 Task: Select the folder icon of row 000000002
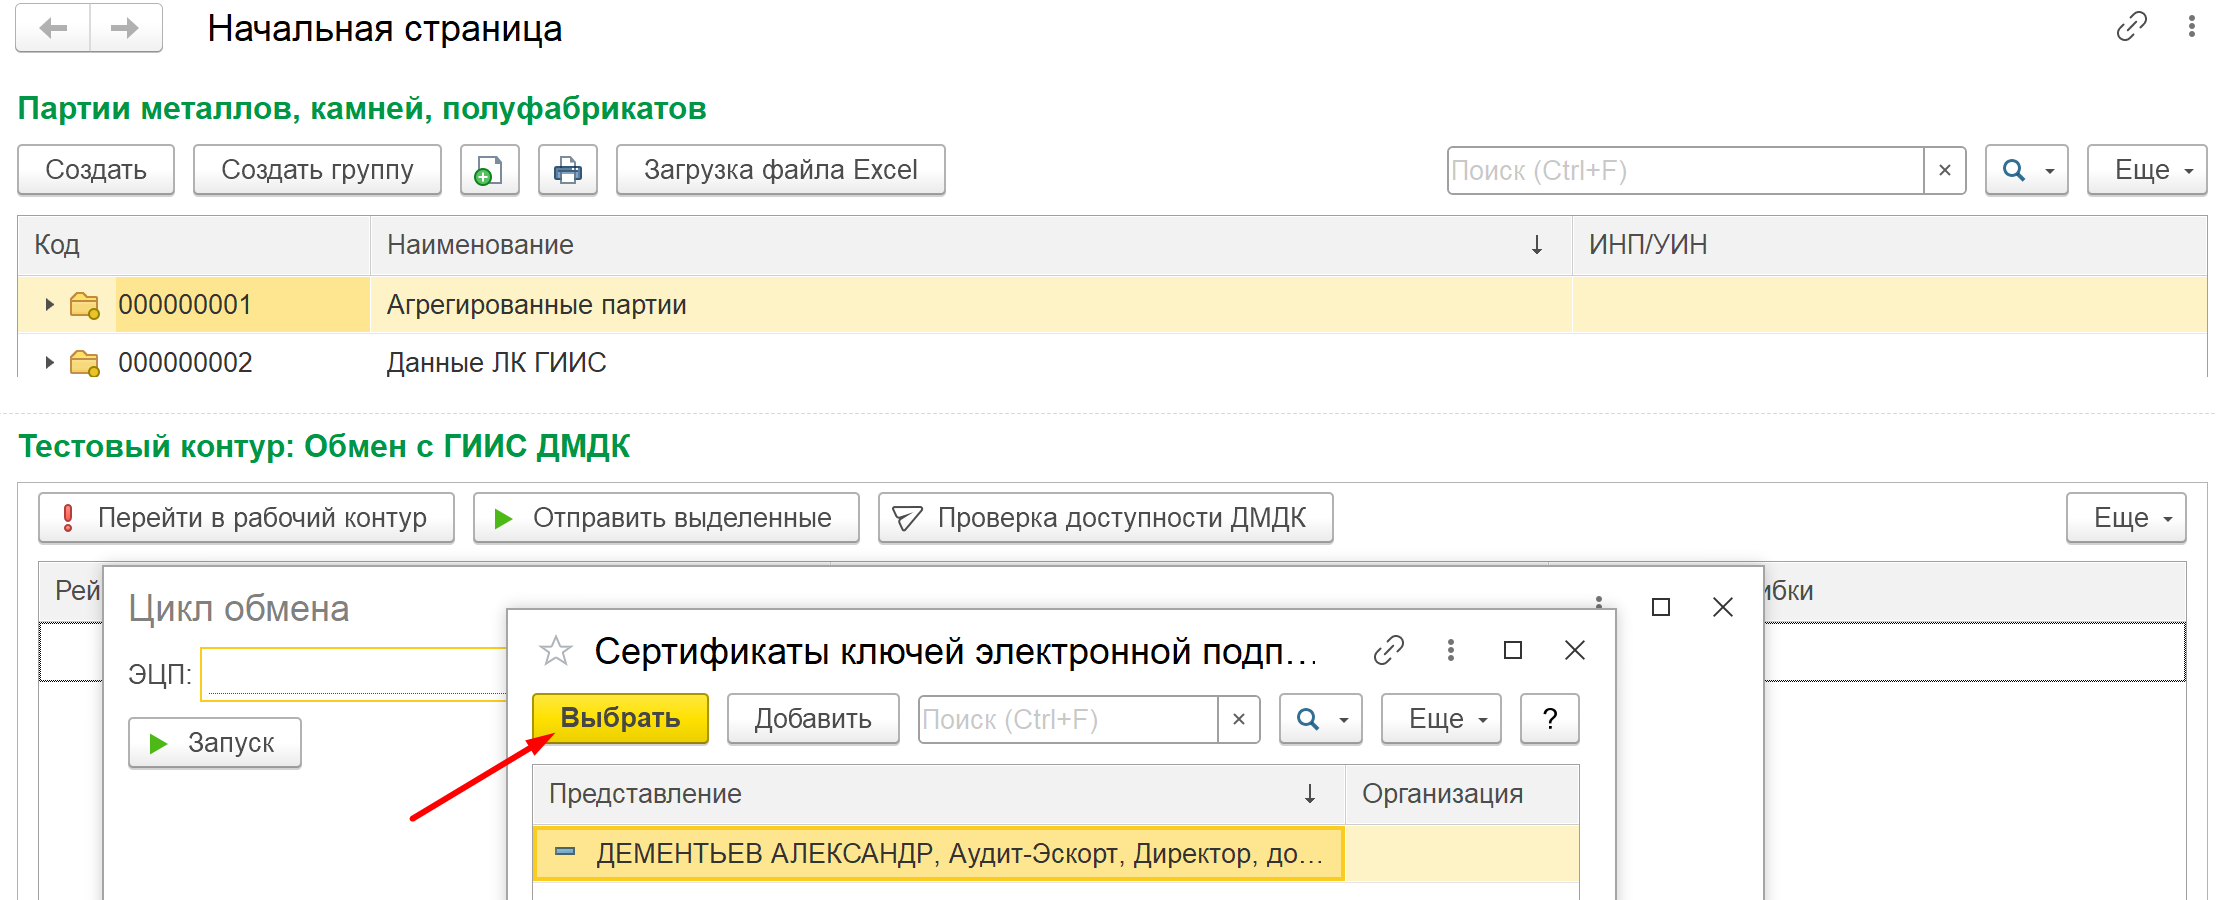tap(85, 363)
